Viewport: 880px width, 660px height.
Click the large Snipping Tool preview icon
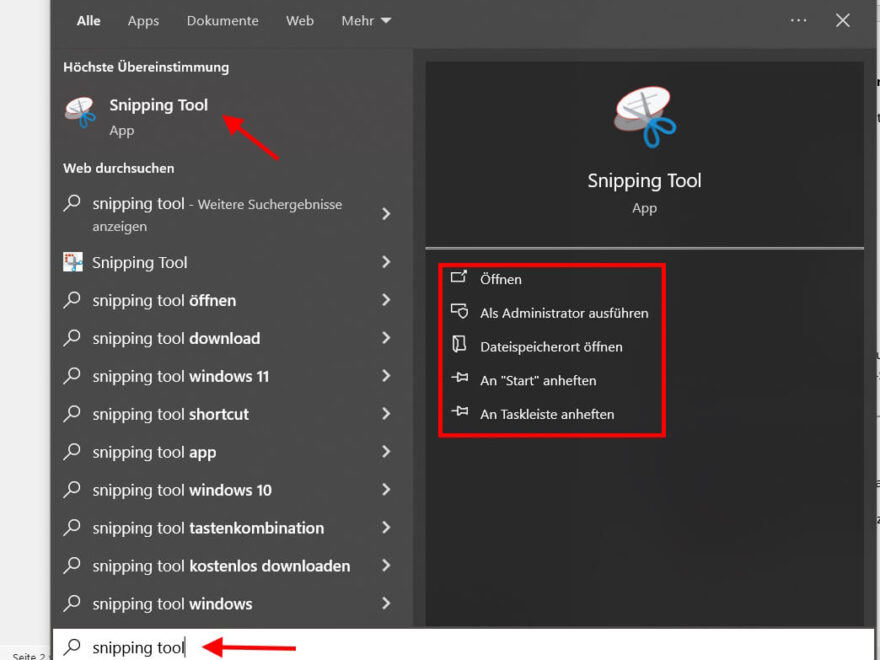point(644,116)
